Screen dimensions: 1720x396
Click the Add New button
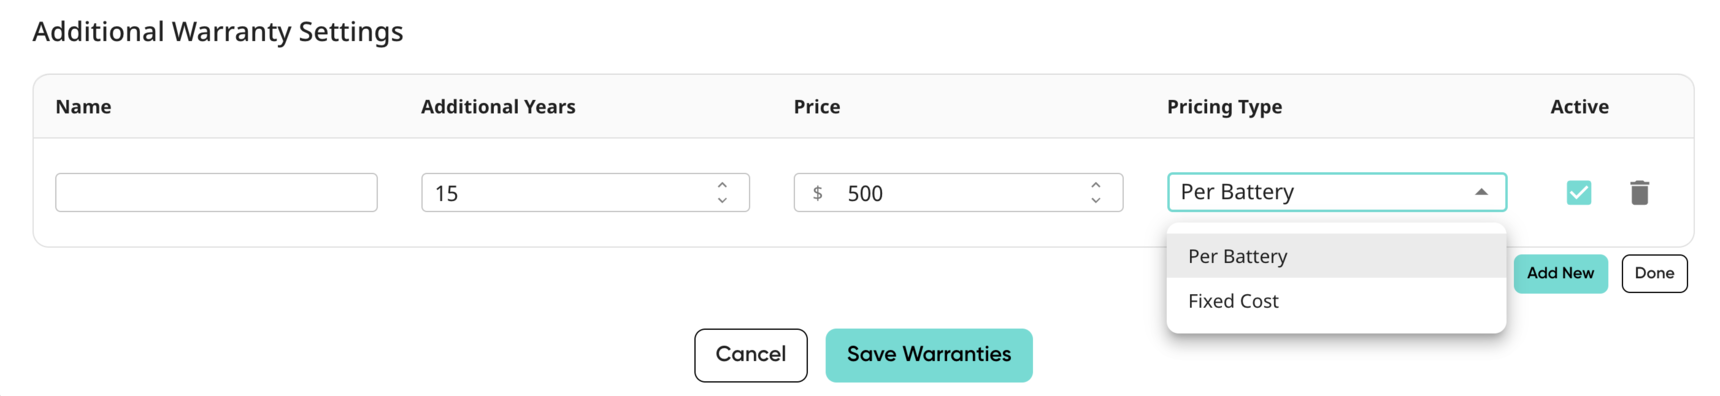(x=1560, y=273)
